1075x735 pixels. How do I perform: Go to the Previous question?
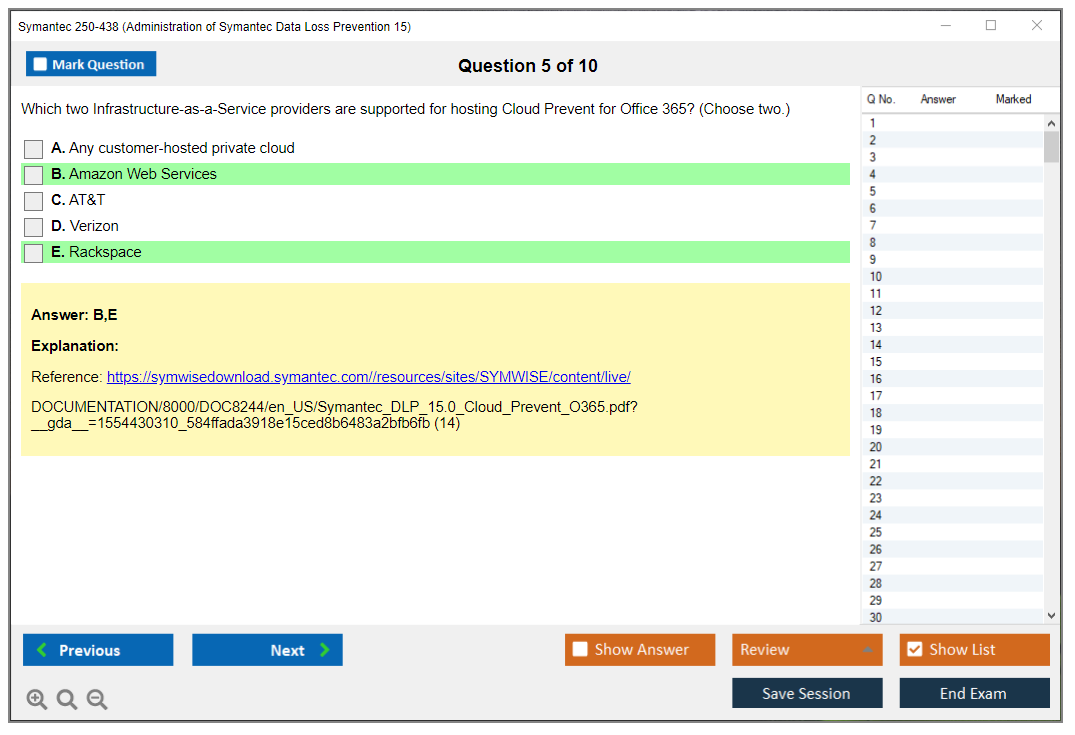[98, 650]
